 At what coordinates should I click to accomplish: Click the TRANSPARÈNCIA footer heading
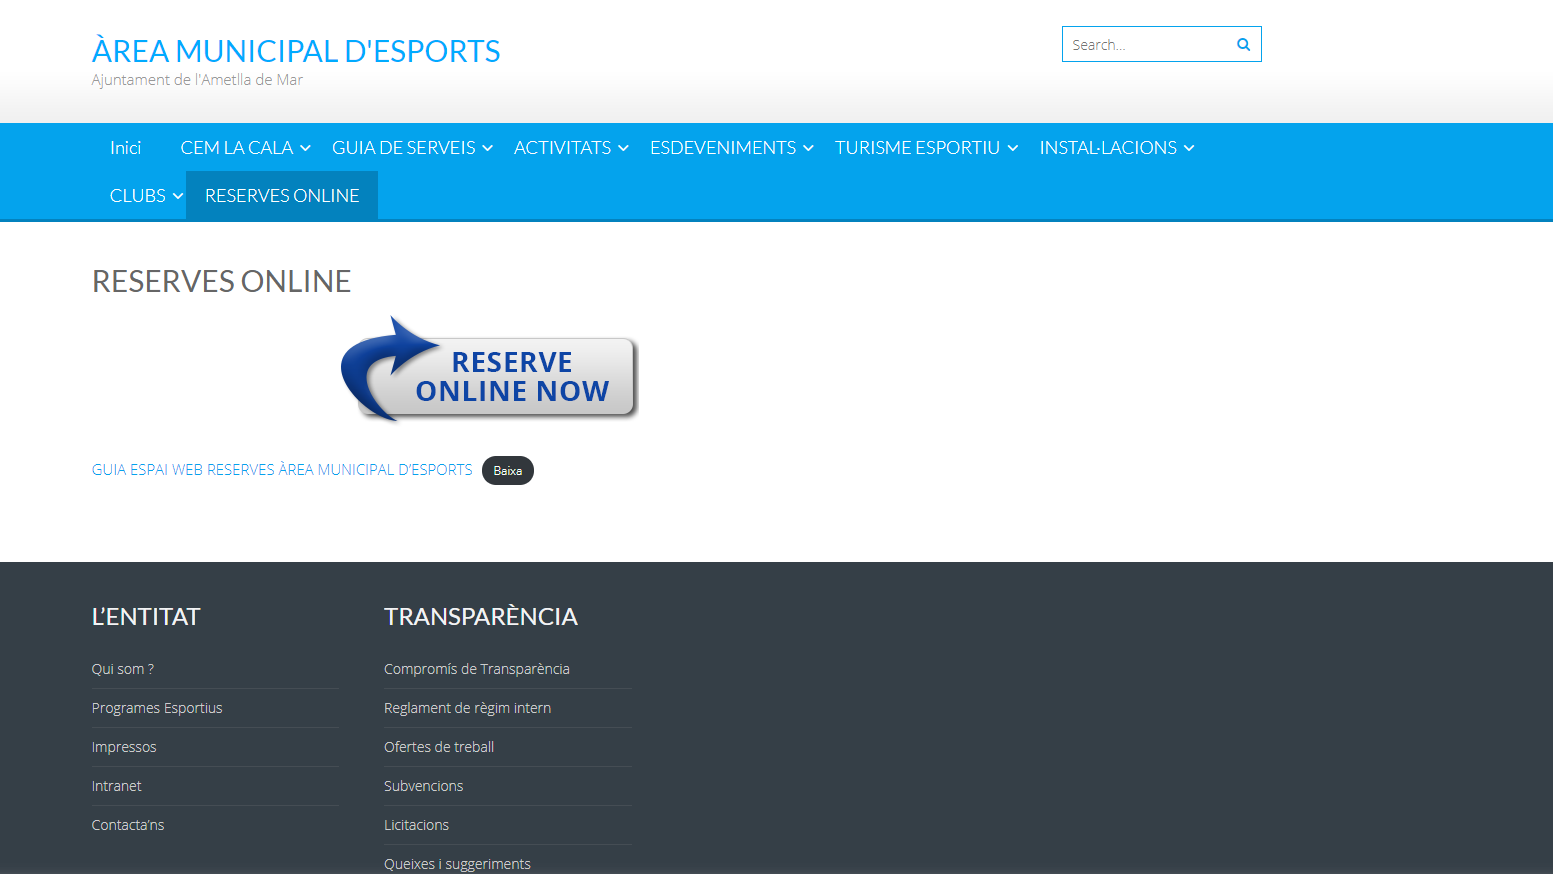coord(481,617)
